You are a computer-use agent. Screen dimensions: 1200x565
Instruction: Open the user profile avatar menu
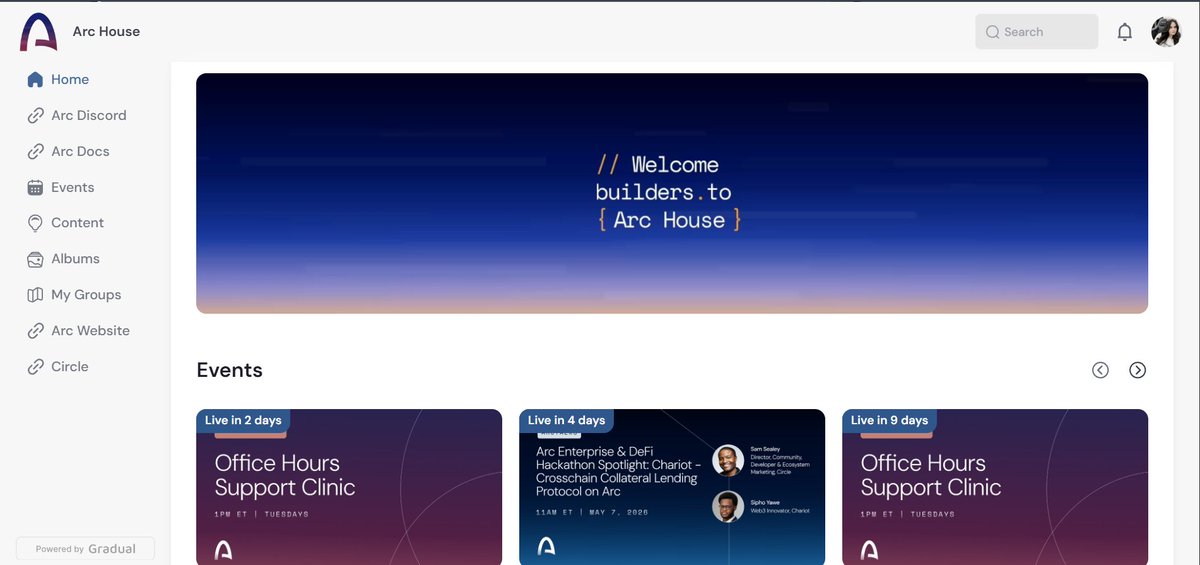point(1166,32)
